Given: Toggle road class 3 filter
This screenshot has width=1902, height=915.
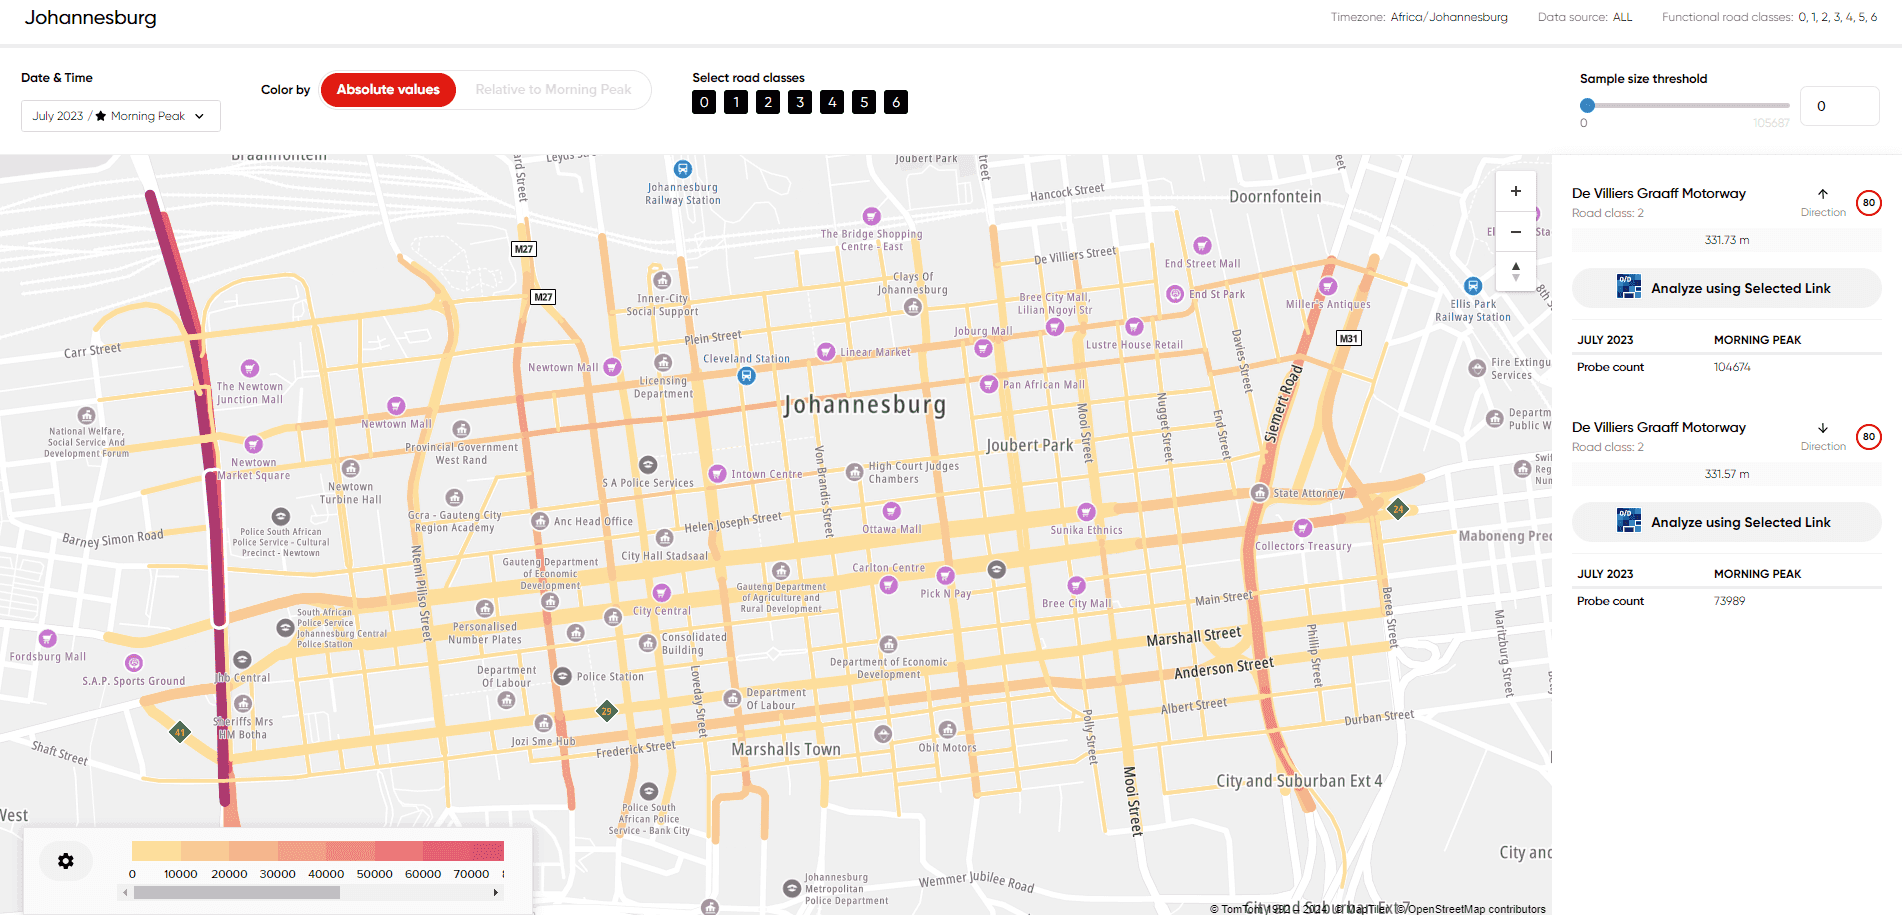Looking at the screenshot, I should click(800, 102).
